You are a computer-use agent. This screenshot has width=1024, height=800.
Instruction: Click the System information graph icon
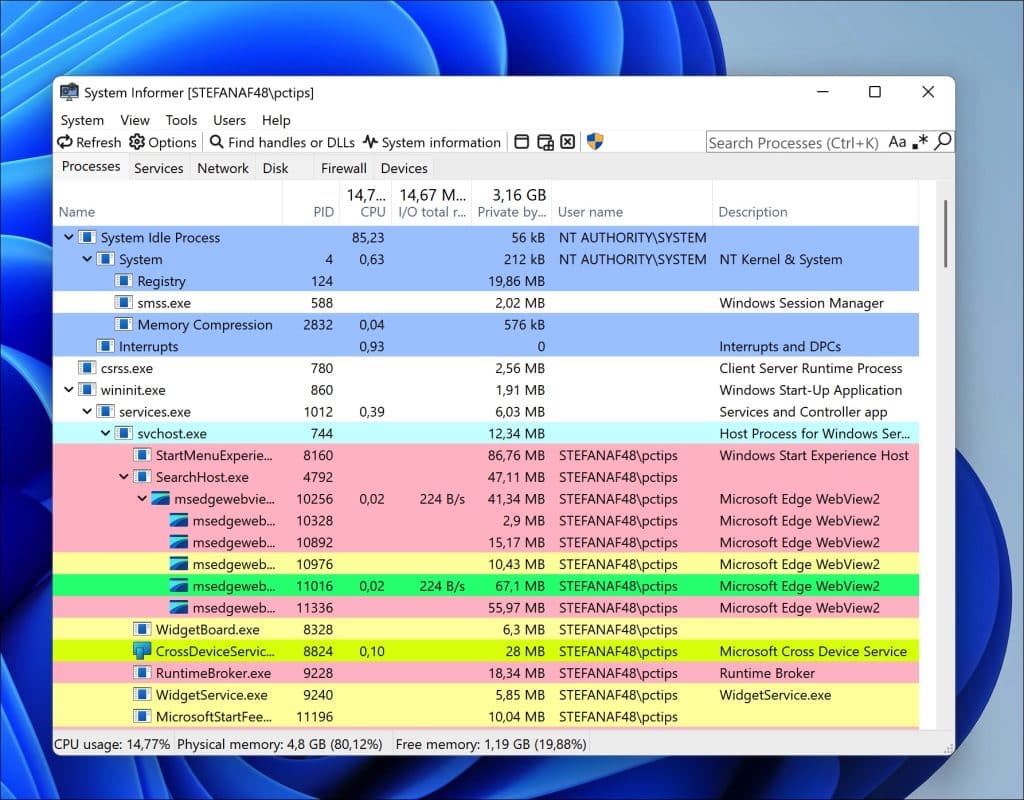tap(371, 143)
